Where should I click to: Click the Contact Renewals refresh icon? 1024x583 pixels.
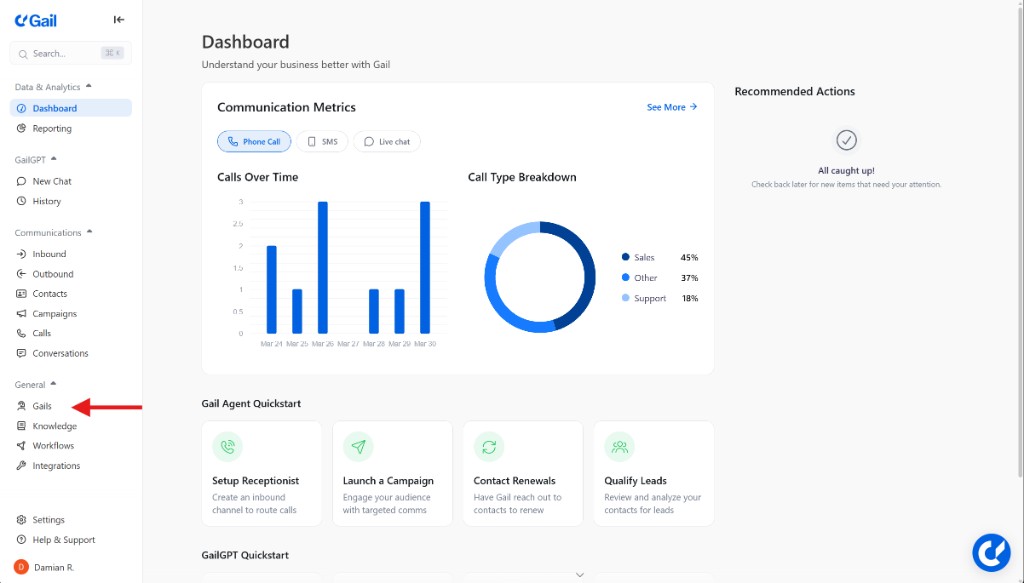(488, 447)
